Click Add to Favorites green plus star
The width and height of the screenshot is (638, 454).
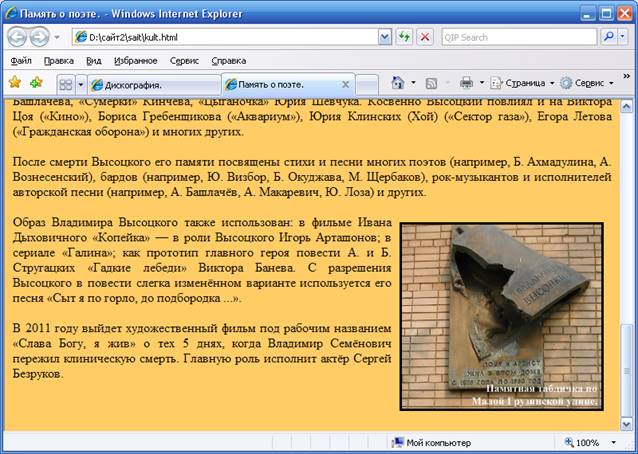[36, 83]
